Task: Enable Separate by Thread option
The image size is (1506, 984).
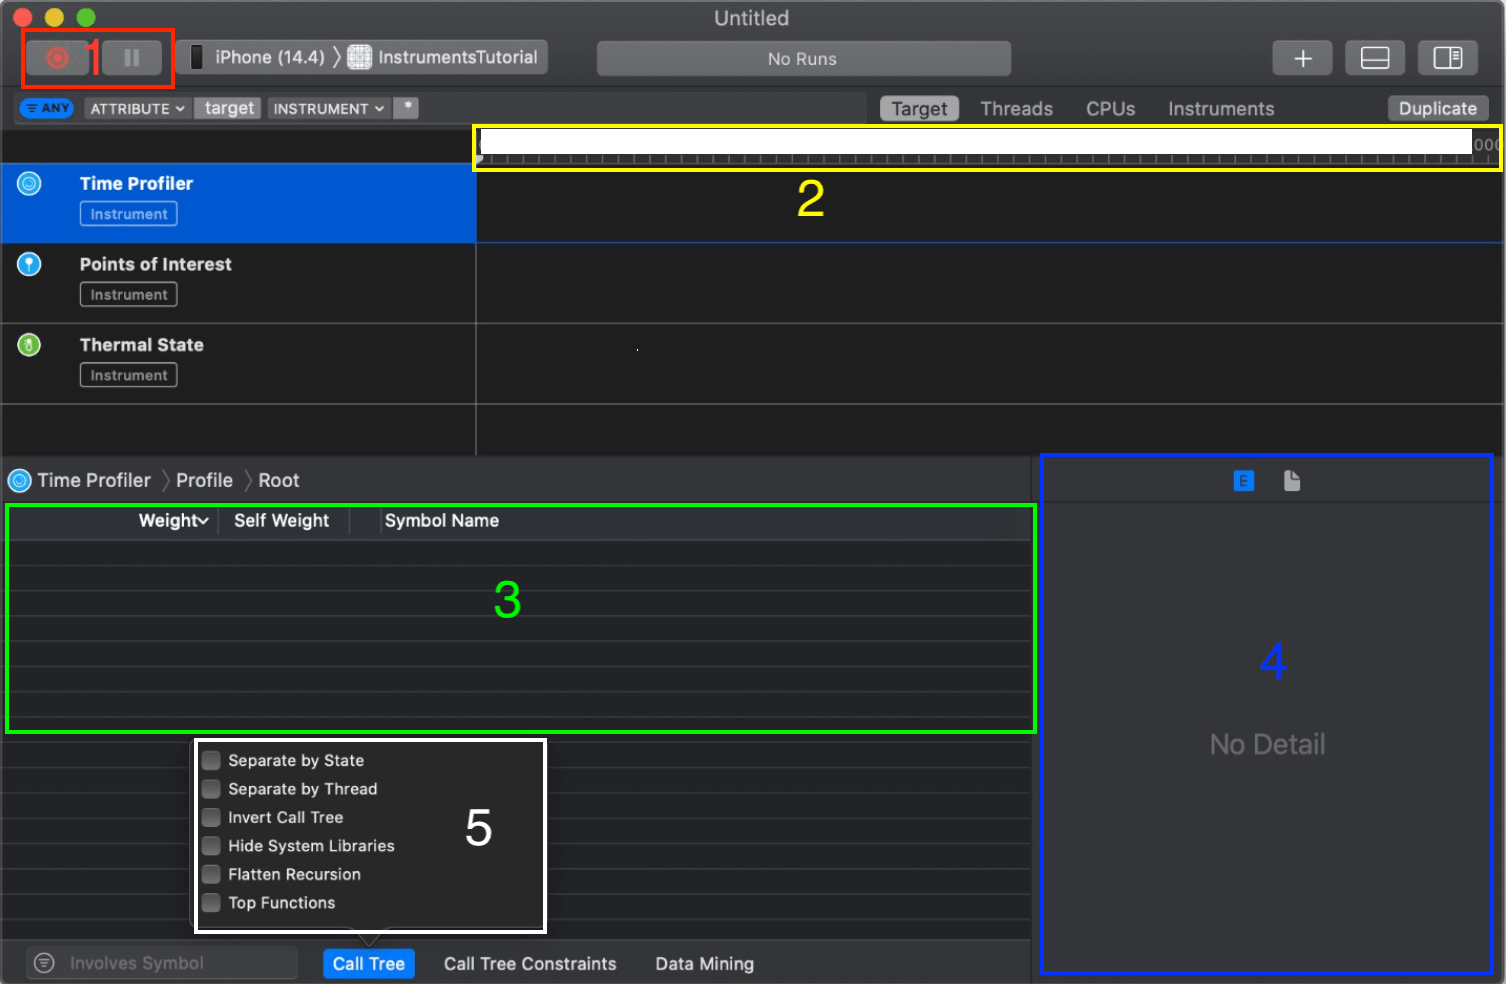Action: tap(211, 789)
